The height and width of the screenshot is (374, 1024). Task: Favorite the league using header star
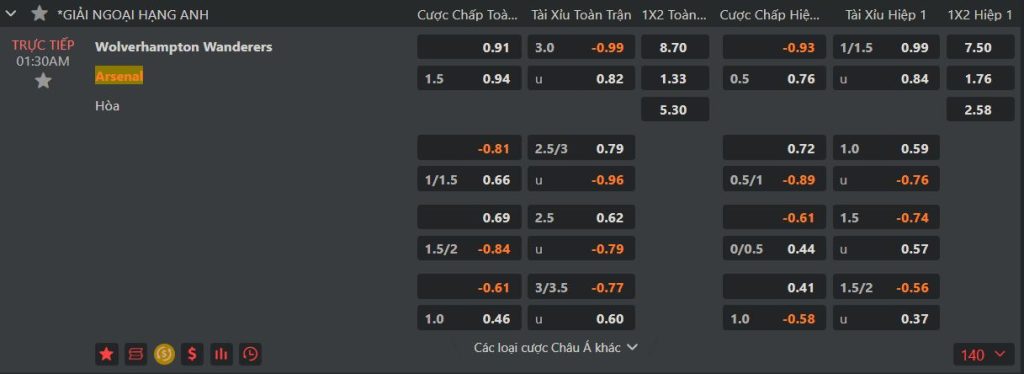point(40,13)
